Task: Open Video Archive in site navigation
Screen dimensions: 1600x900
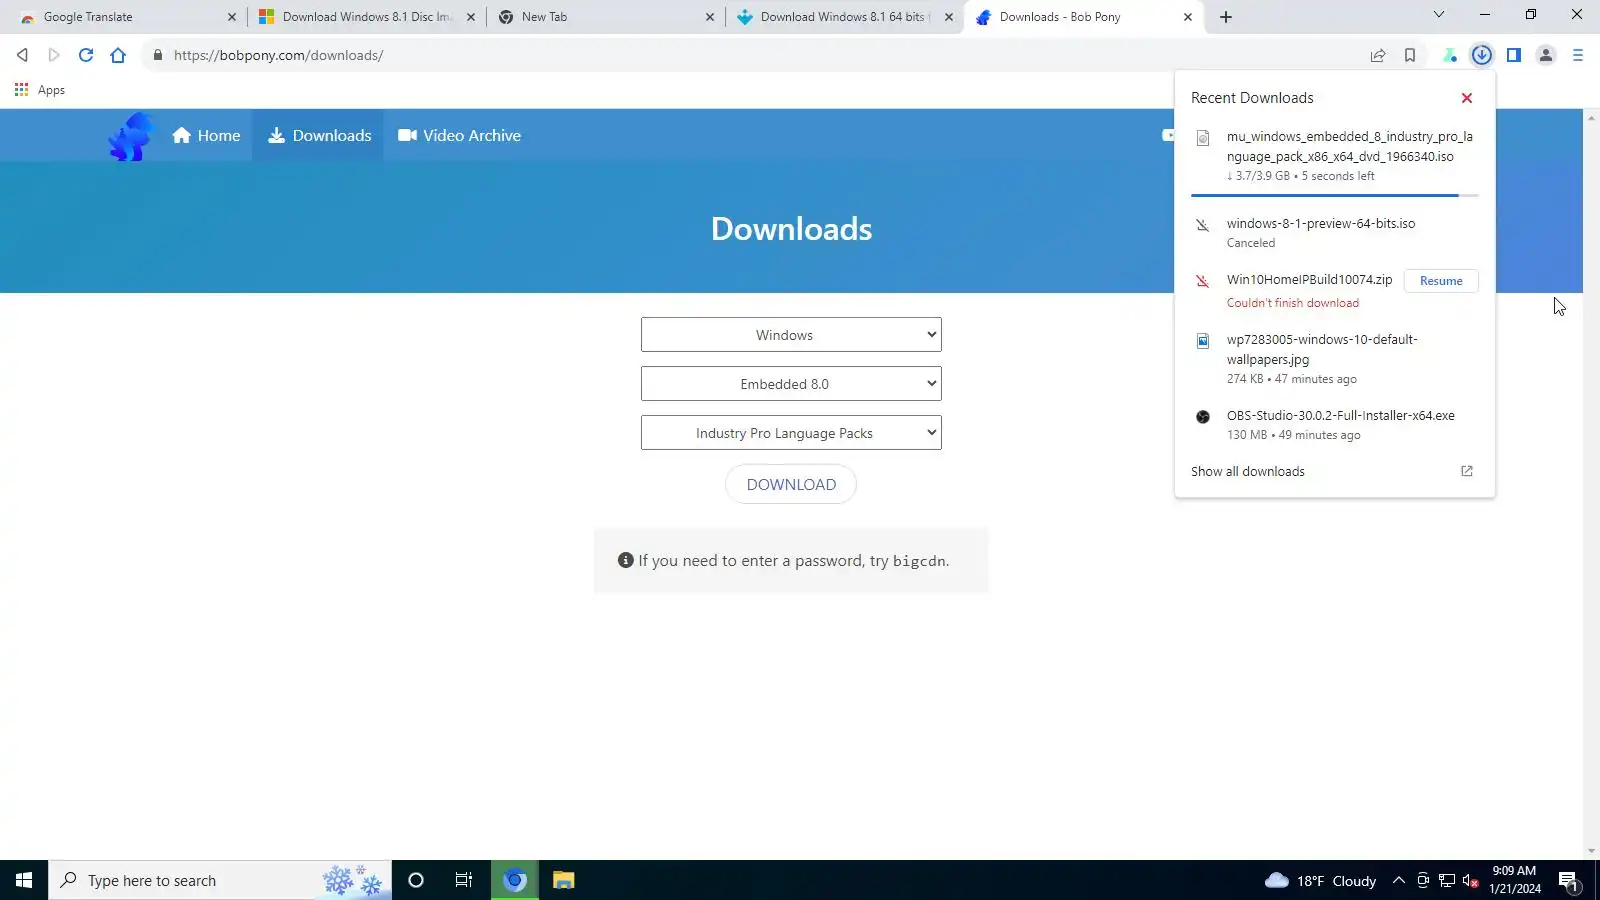Action: tap(460, 136)
